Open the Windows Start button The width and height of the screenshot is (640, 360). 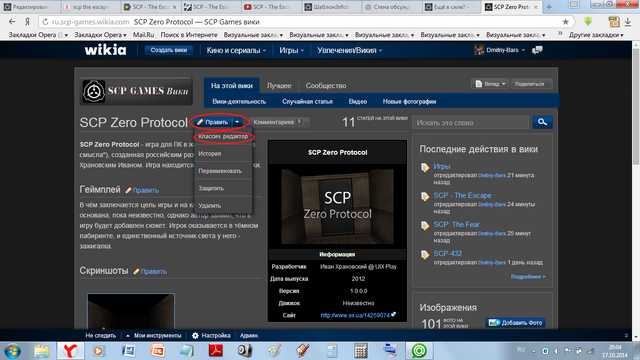[x=12, y=351]
